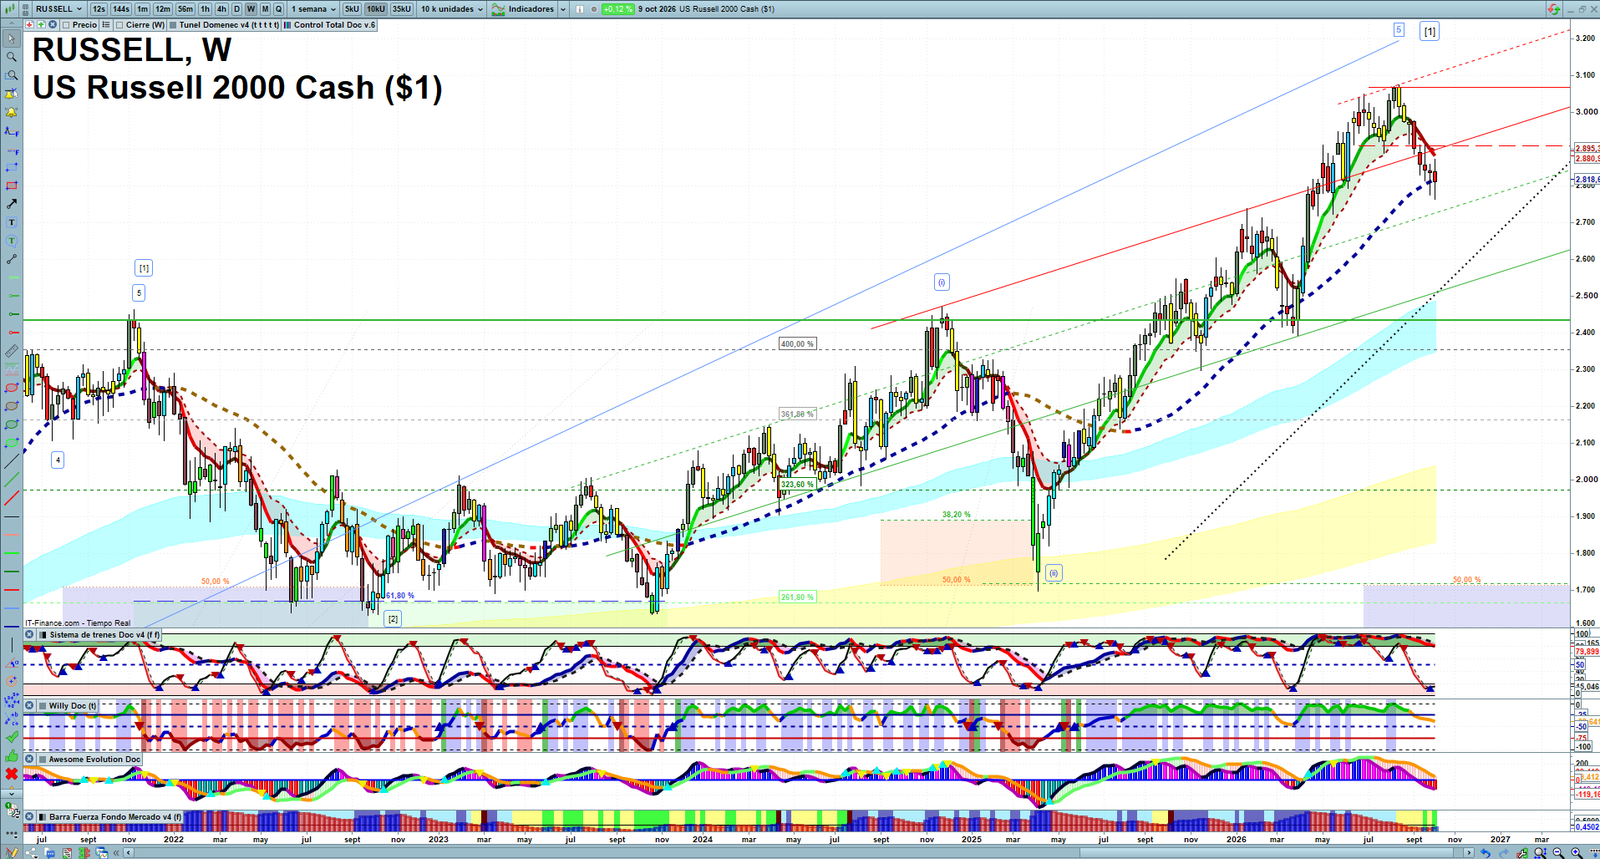1600x859 pixels.
Task: Click the 5kU units button
Action: click(x=352, y=9)
